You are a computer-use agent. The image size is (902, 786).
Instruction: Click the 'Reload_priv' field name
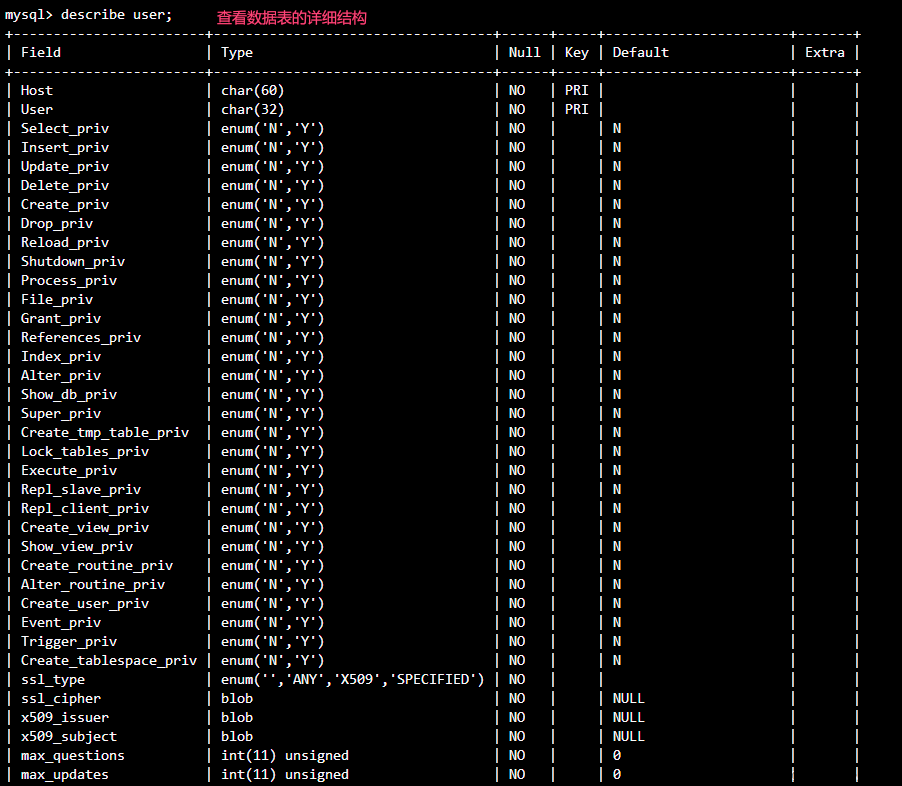(65, 242)
